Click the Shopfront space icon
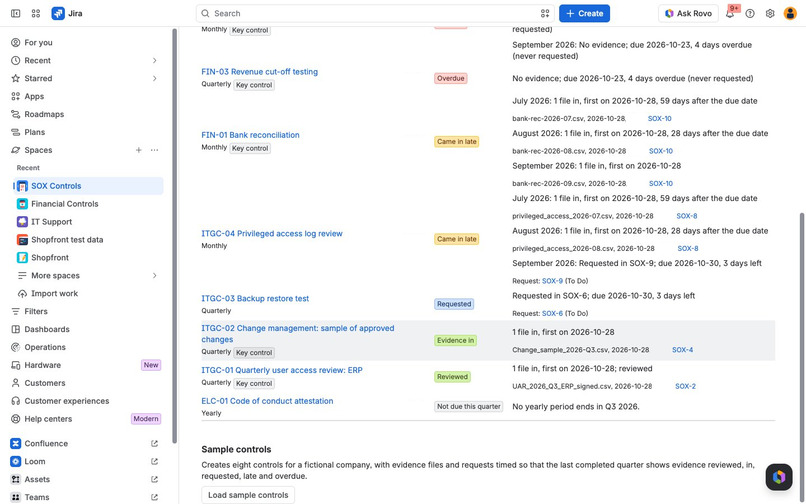 coord(22,258)
